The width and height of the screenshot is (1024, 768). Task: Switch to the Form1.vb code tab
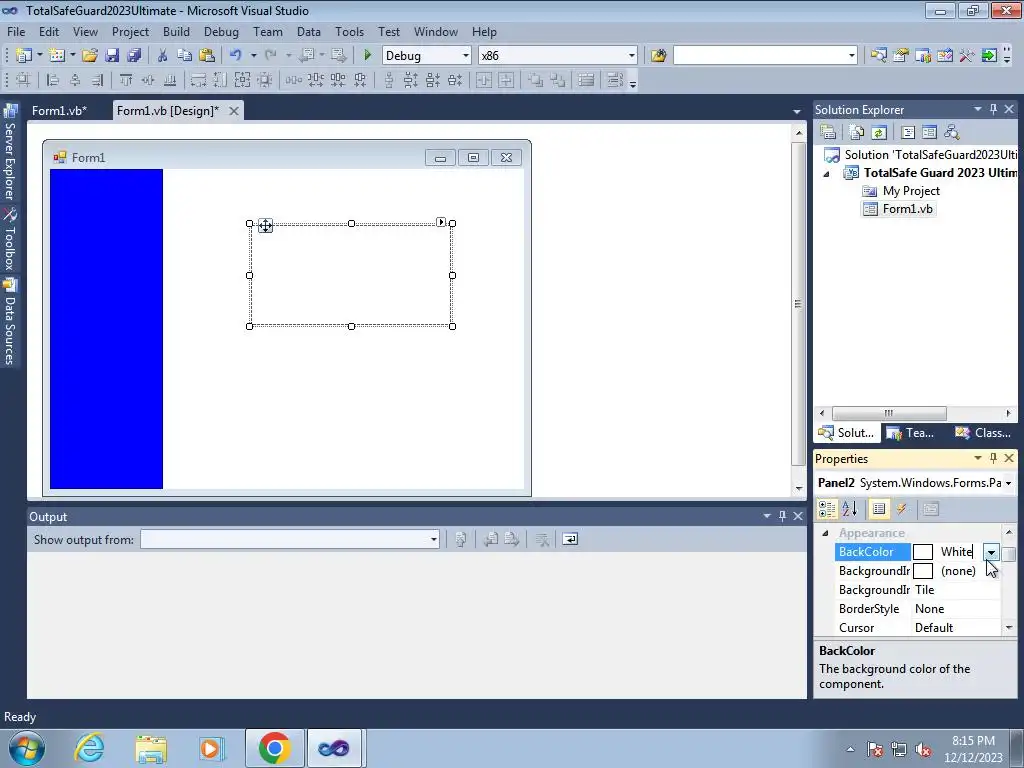pyautogui.click(x=59, y=111)
